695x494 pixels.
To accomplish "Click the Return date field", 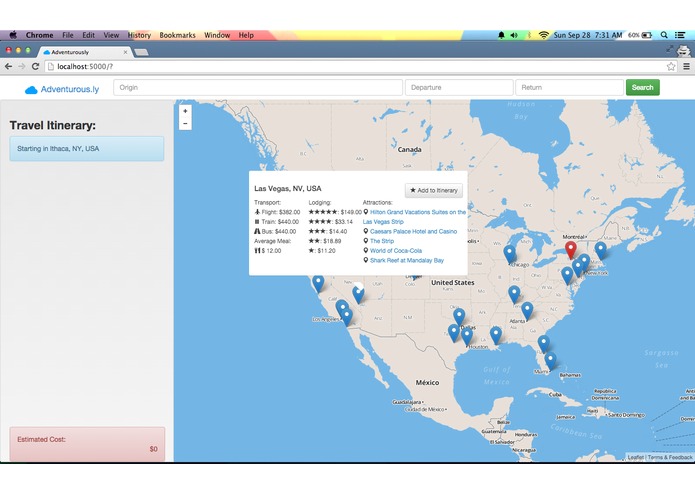I will pos(570,88).
